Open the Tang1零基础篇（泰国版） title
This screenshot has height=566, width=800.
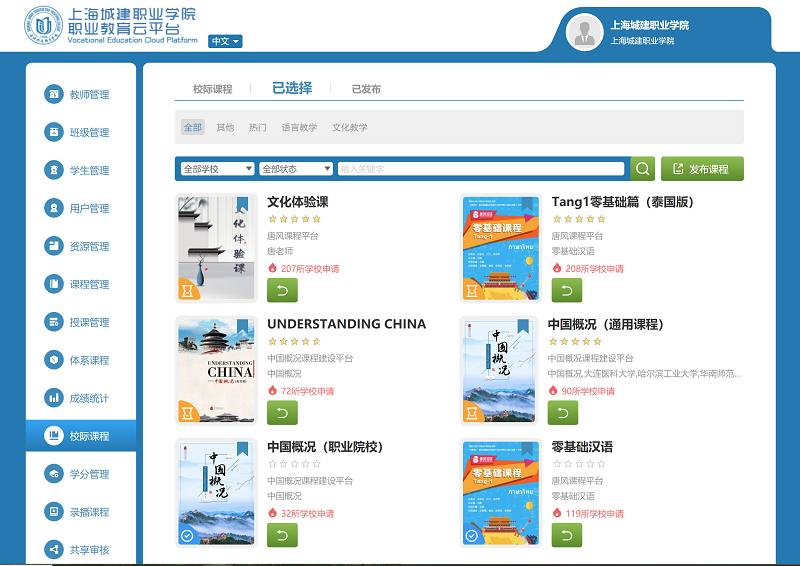pyautogui.click(x=622, y=202)
